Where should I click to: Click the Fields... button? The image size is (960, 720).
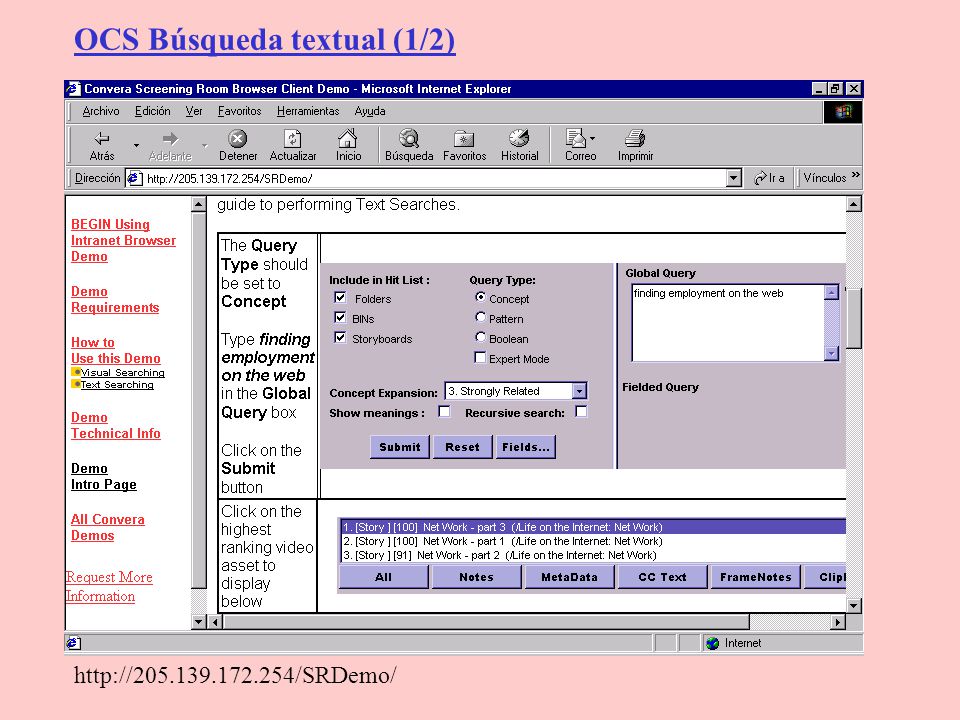[x=526, y=447]
